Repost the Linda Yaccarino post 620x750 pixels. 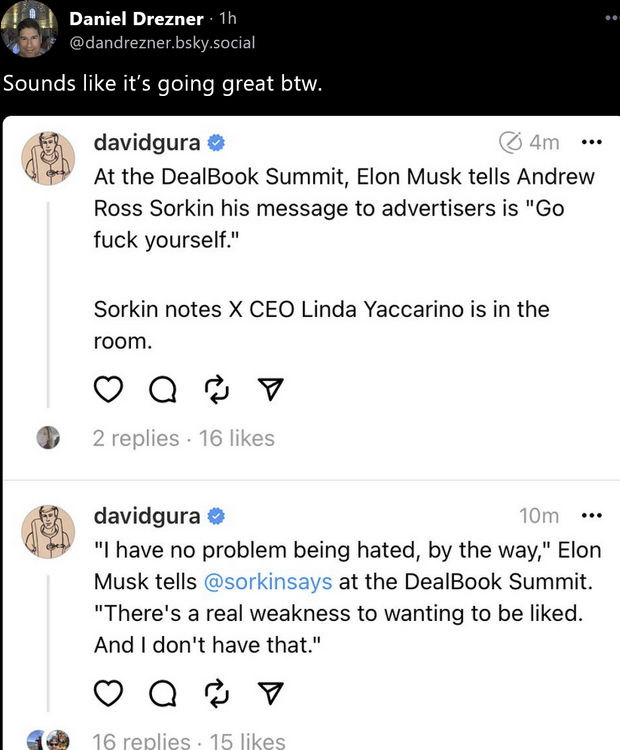click(216, 390)
